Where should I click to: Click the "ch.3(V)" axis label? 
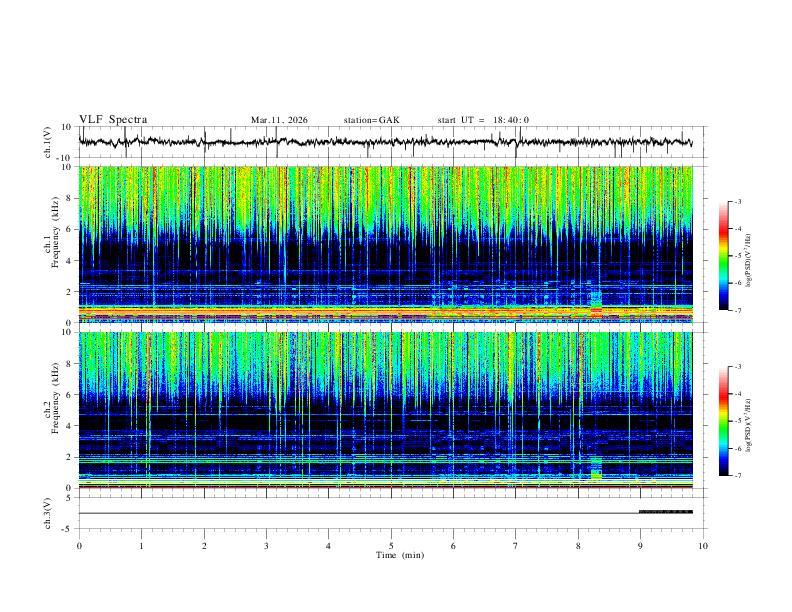click(48, 514)
